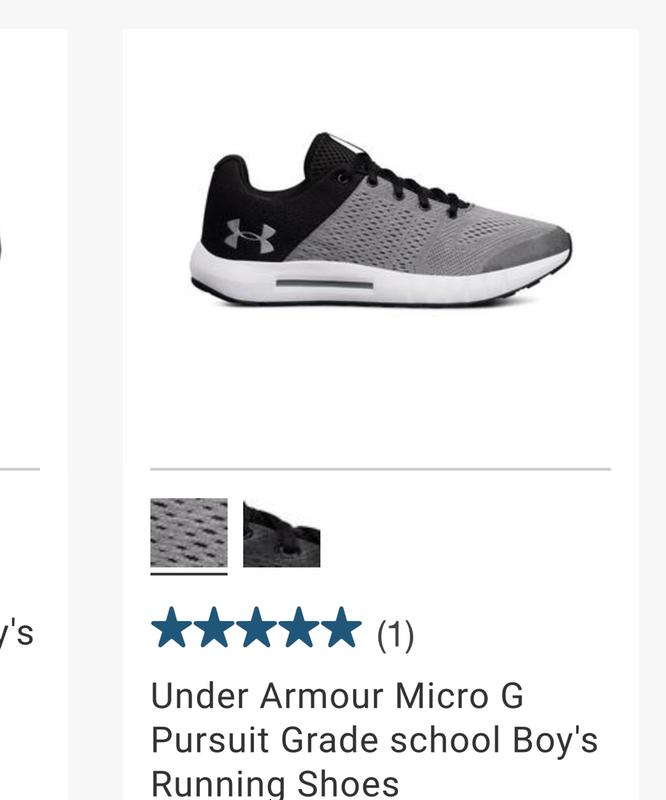Screen dimensions: 666x800
Task: Click the first rating star
Action: pyautogui.click(x=172, y=628)
